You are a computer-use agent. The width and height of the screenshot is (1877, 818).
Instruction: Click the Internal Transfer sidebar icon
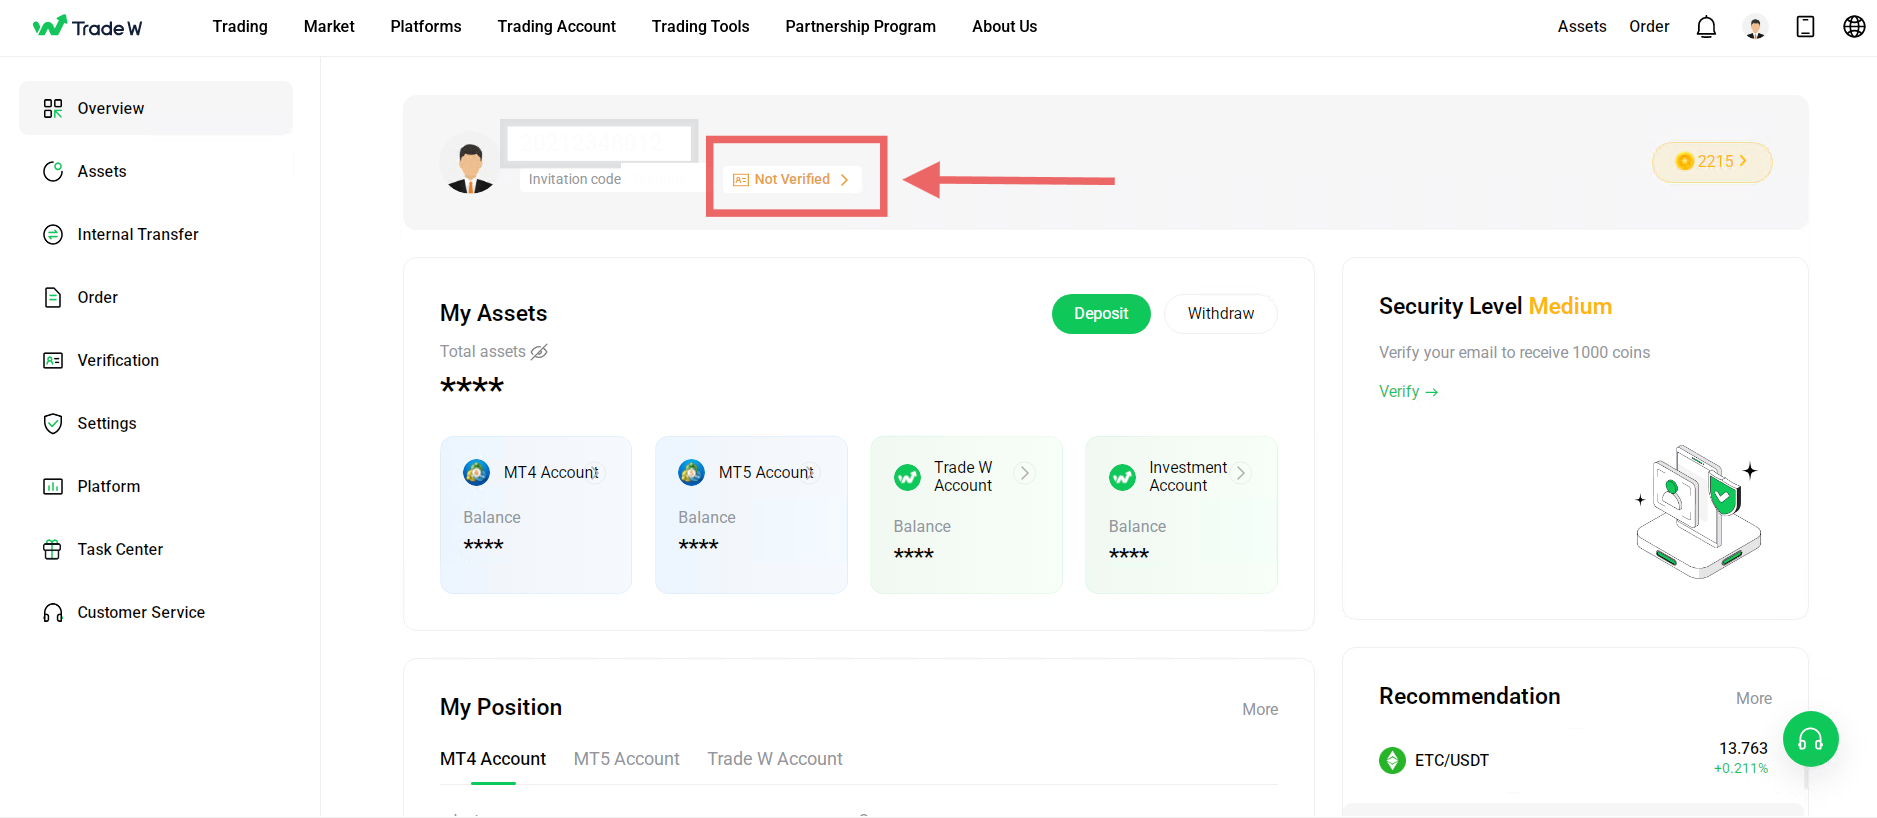53,234
